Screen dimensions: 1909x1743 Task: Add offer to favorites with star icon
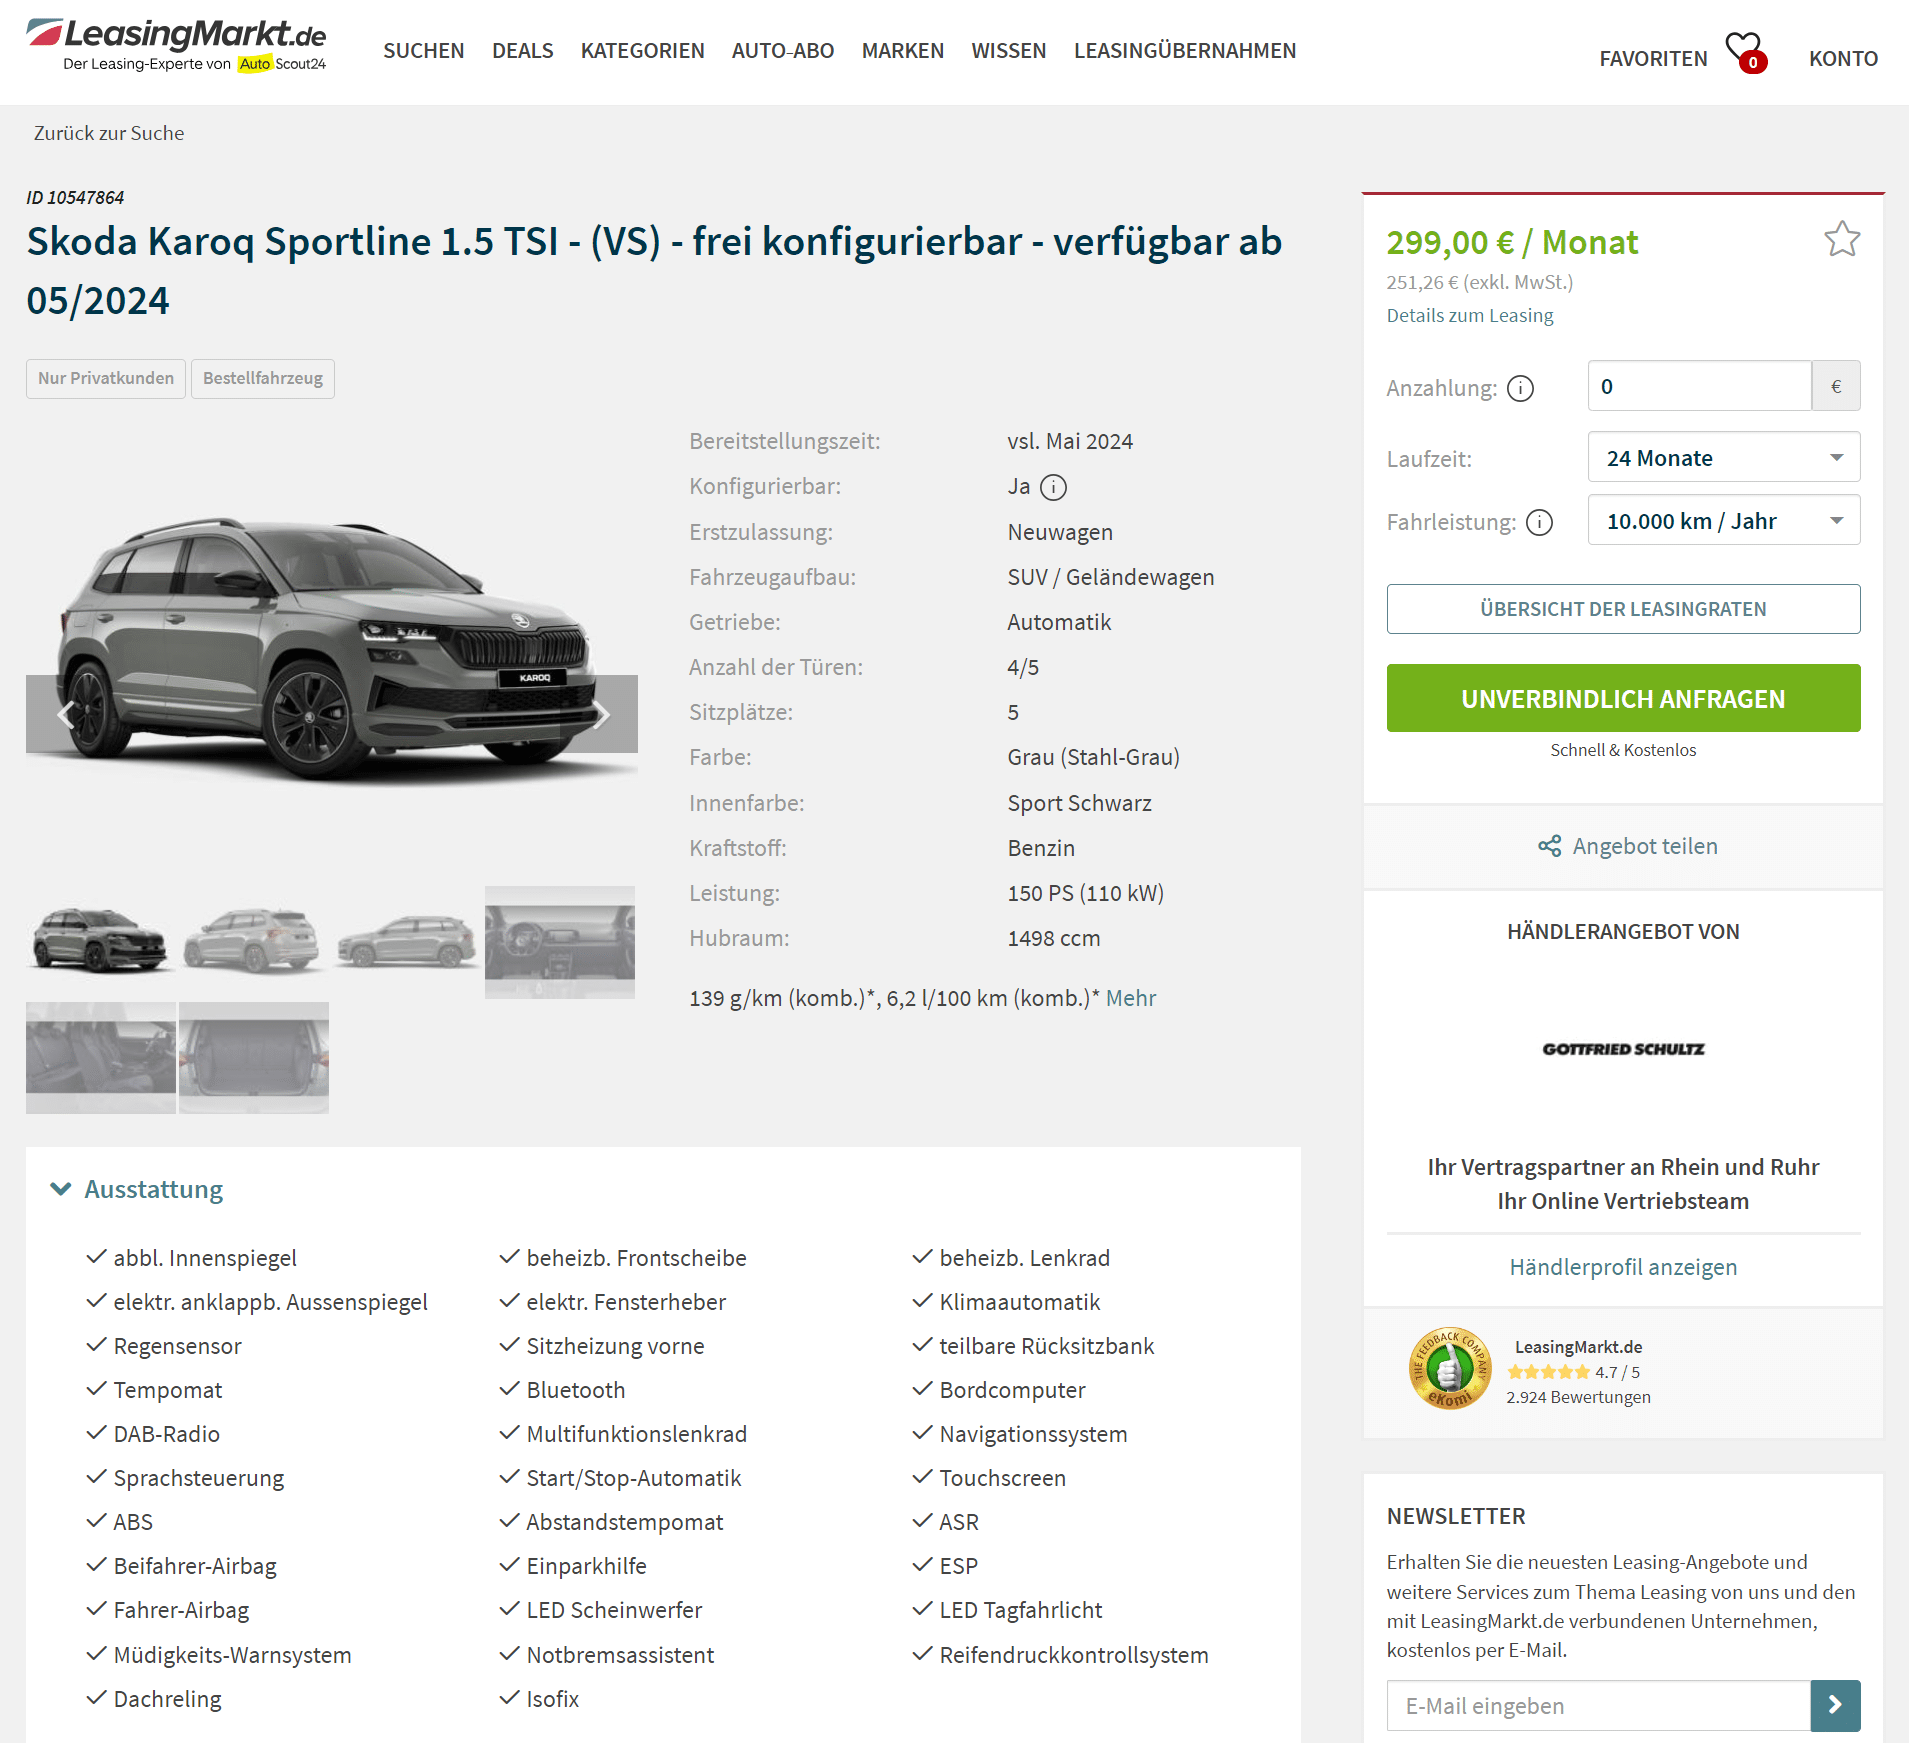tap(1841, 239)
